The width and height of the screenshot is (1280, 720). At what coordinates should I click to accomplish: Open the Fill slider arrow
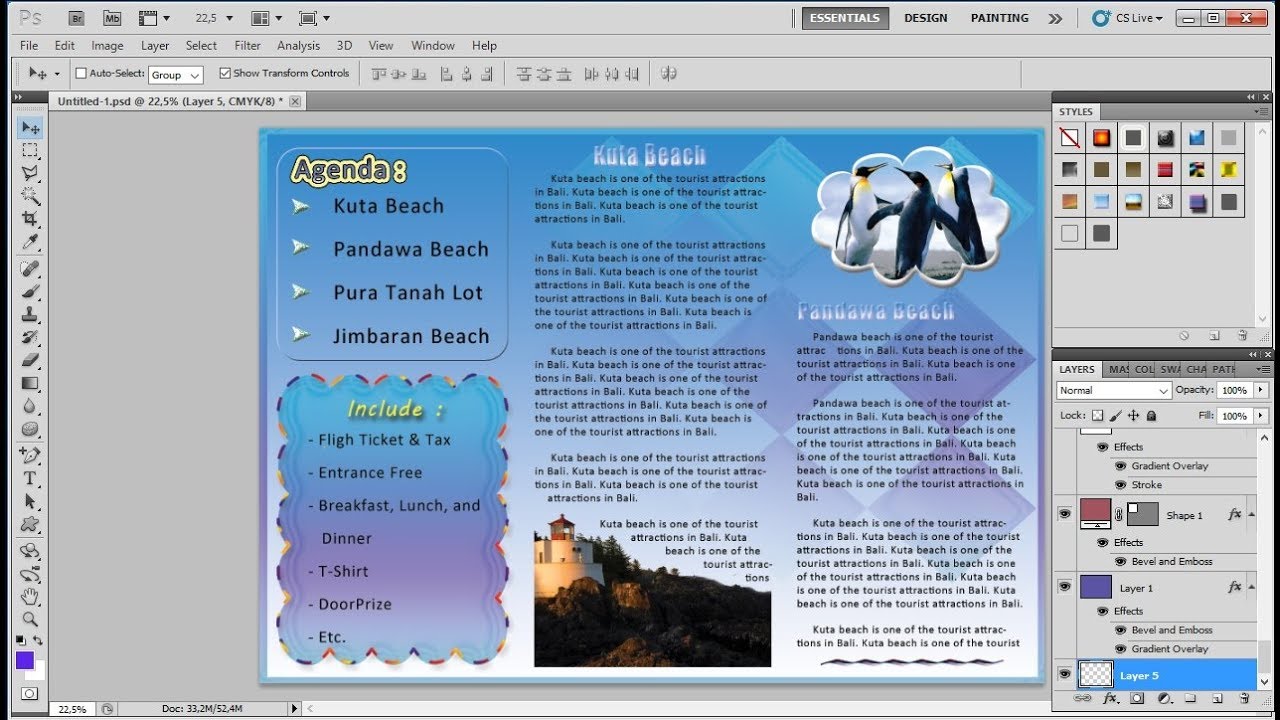tap(1260, 415)
